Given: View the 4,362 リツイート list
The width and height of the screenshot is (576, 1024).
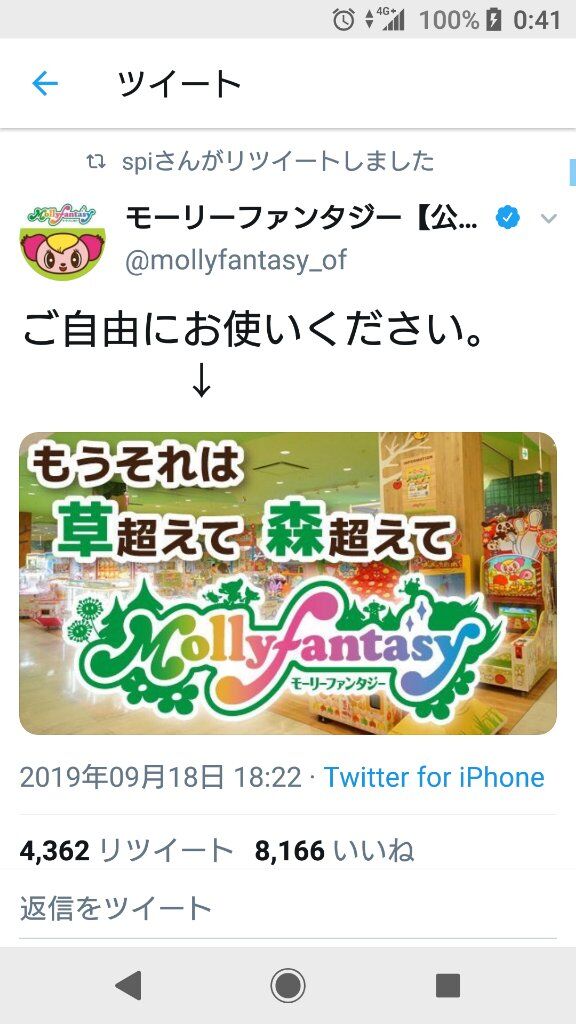Looking at the screenshot, I should tap(126, 851).
